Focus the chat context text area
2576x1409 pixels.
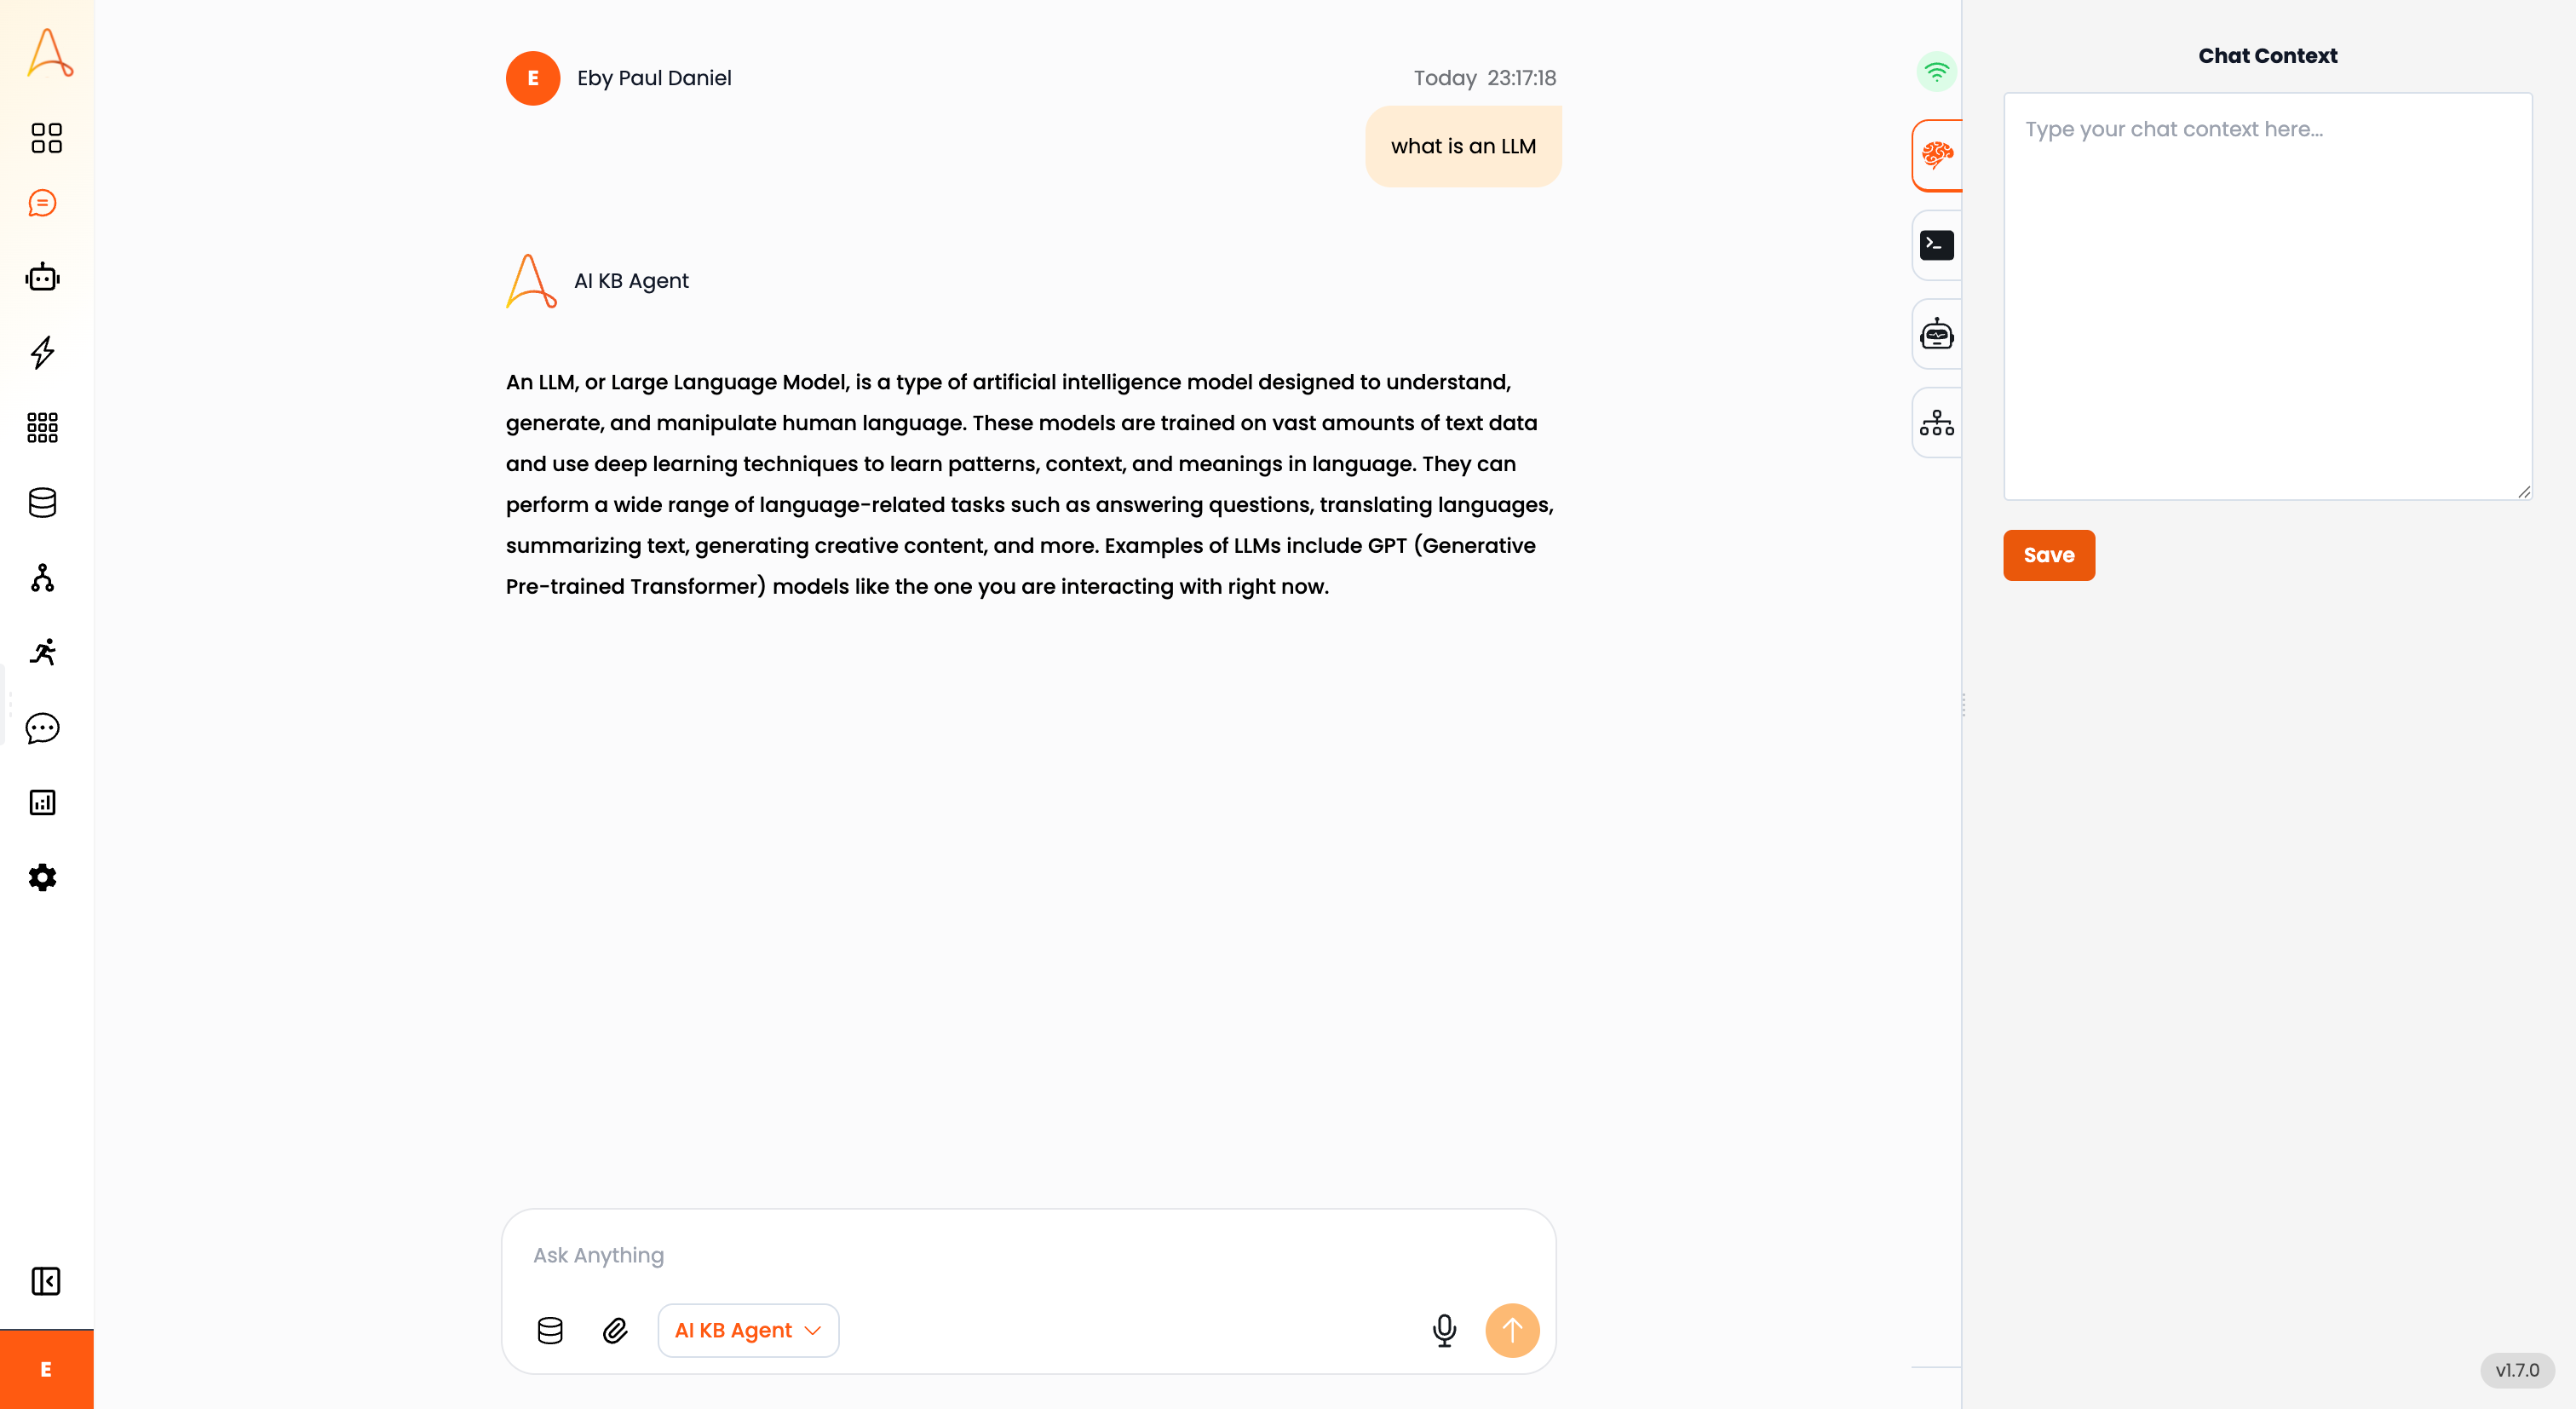click(2267, 297)
